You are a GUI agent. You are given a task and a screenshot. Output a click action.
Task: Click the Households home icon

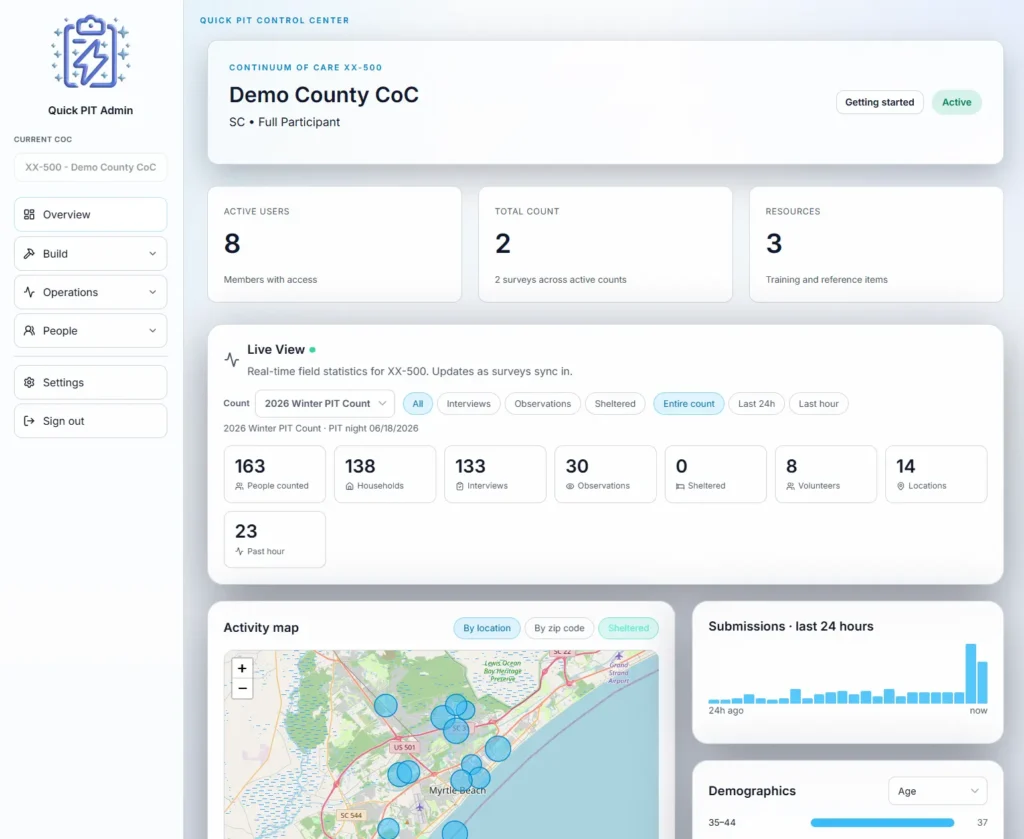pos(349,486)
